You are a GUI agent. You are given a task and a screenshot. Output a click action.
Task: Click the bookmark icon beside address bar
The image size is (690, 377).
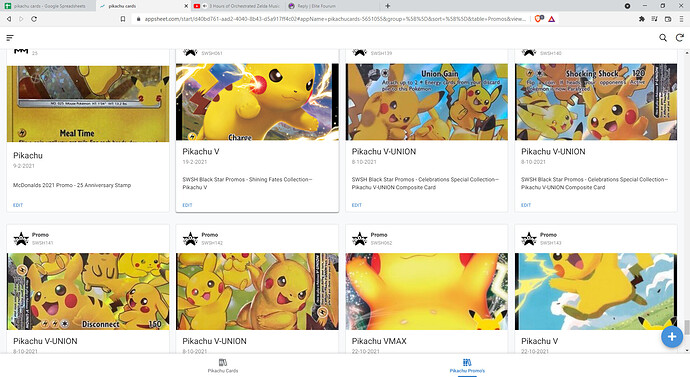tap(123, 19)
